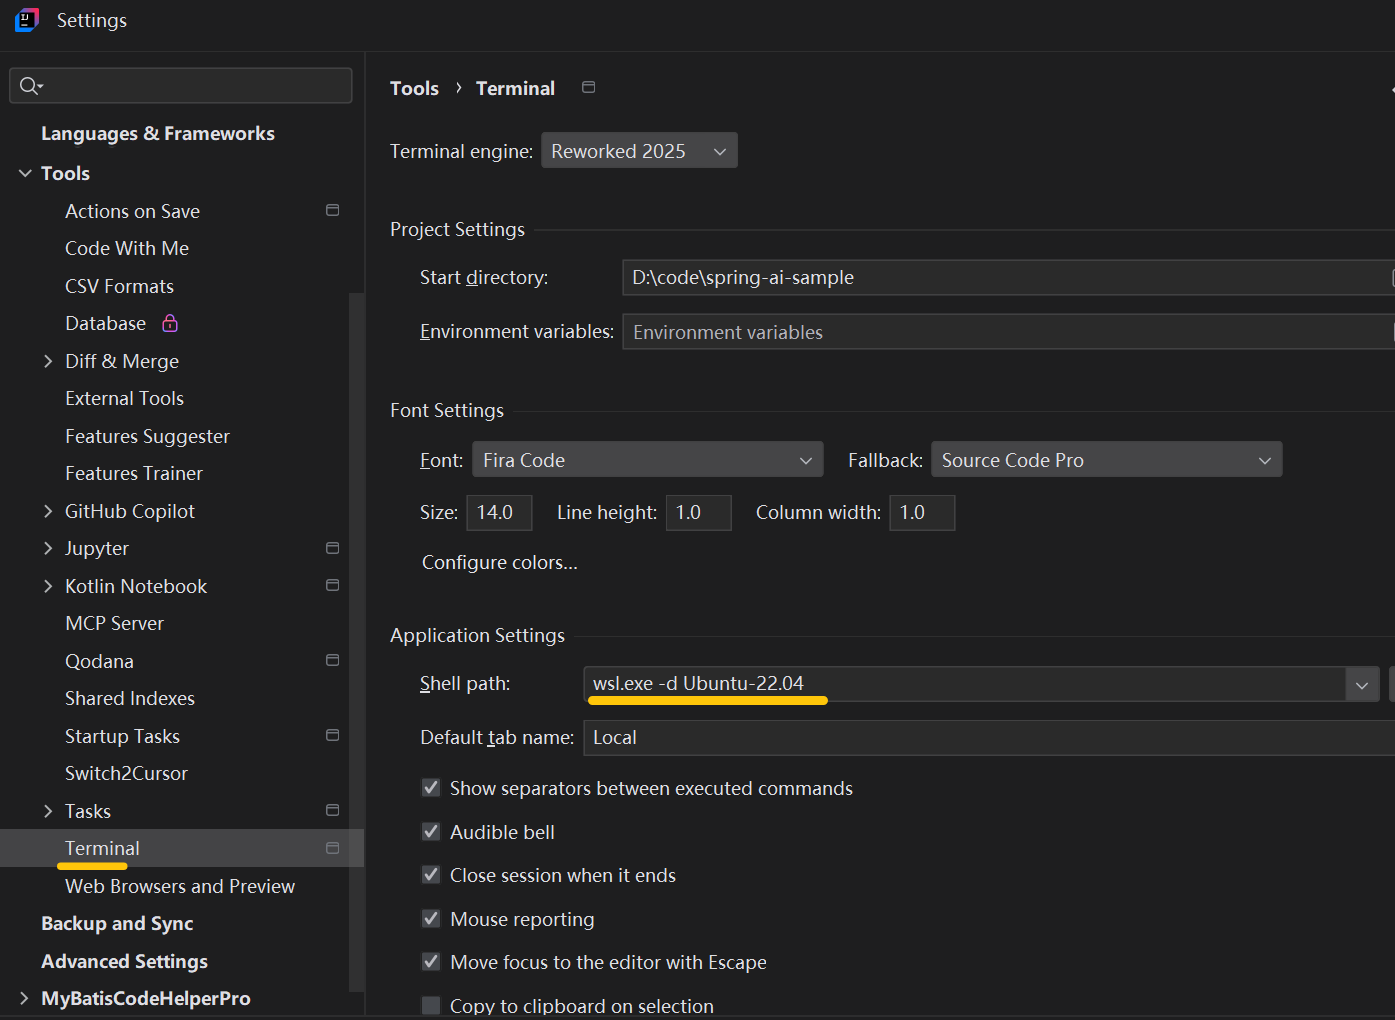Image resolution: width=1395 pixels, height=1020 pixels.
Task: Open the Shell path dropdown arrow
Action: click(1361, 685)
